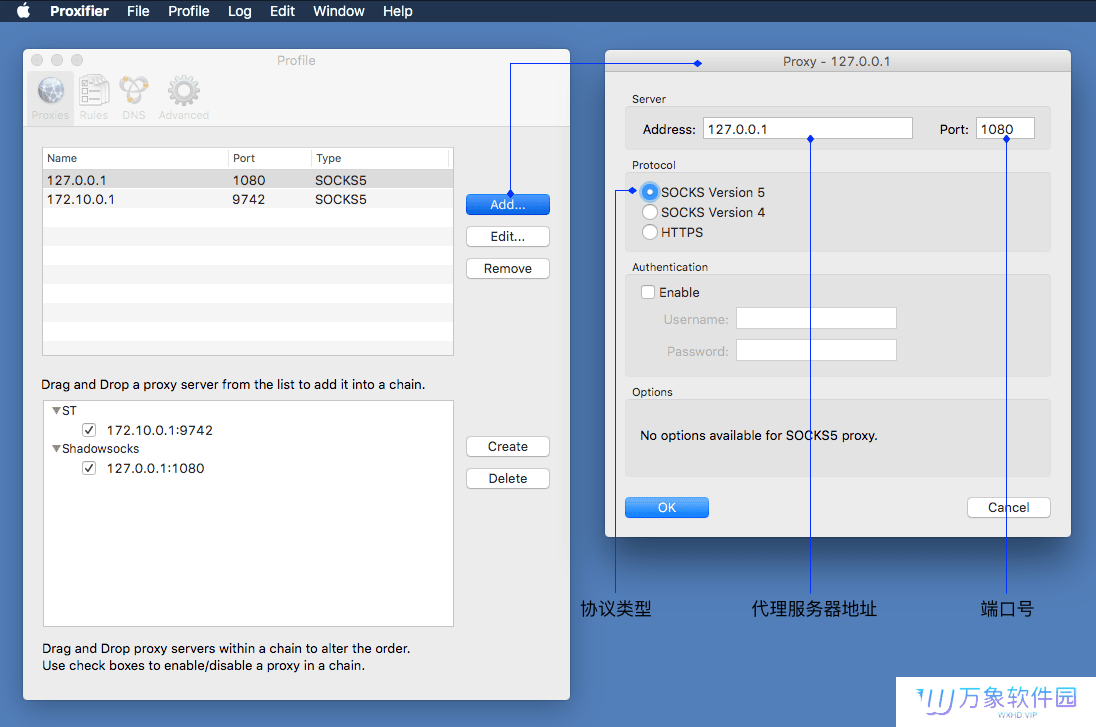Image resolution: width=1096 pixels, height=727 pixels.
Task: Select the 172.10.0.1 proxy row
Action: 247,199
